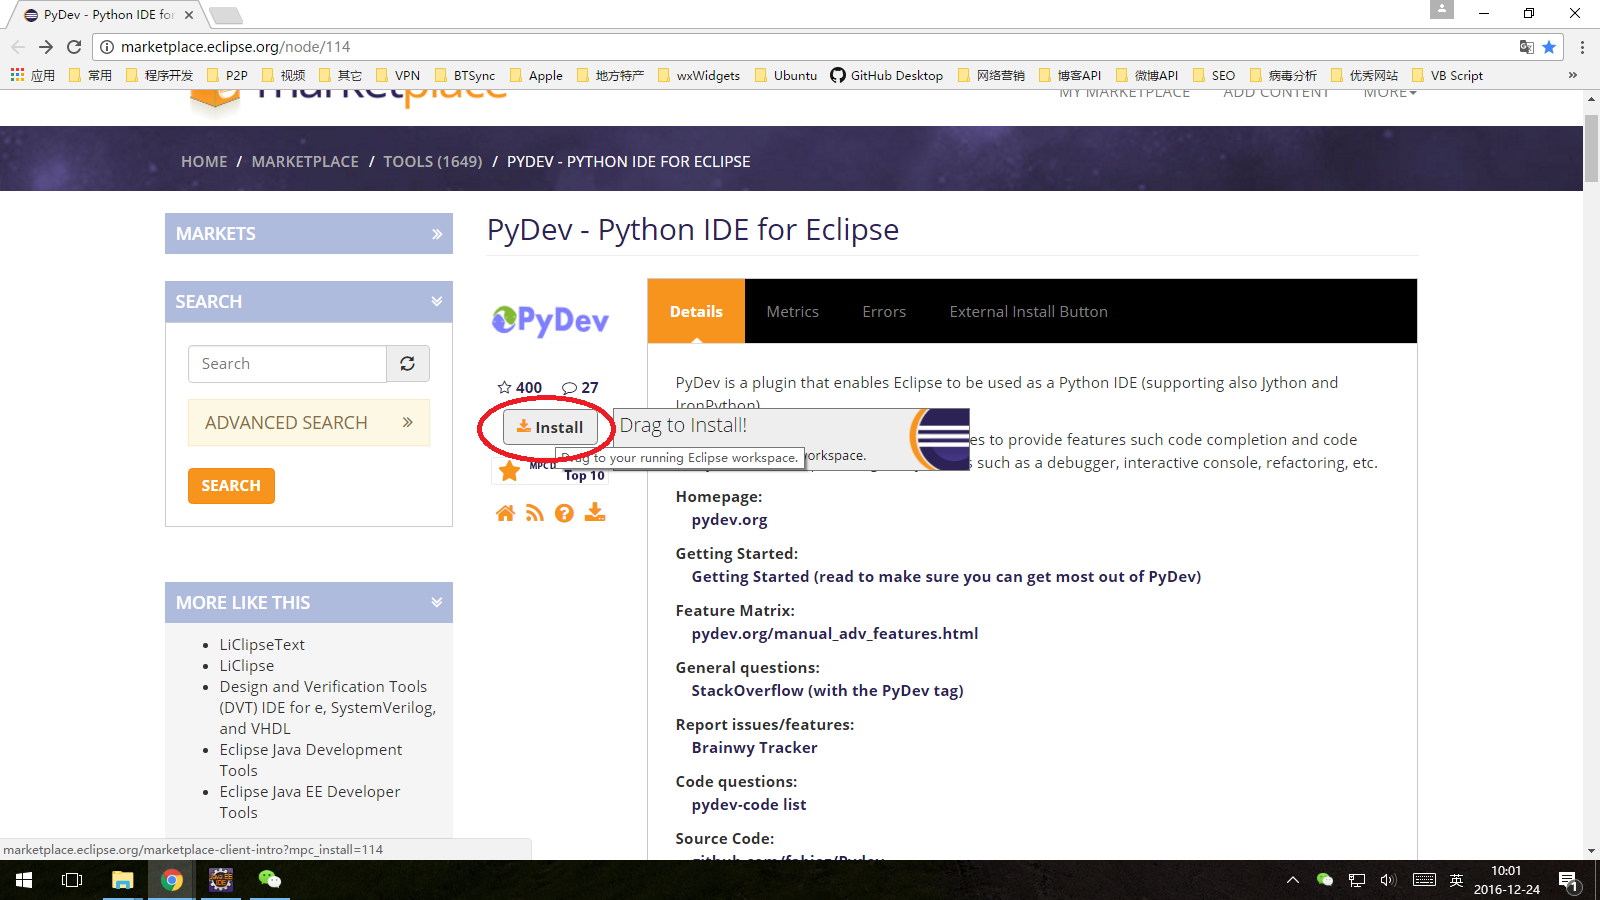Show hidden system tray icons
Viewport: 1600px width, 900px height.
click(1293, 880)
